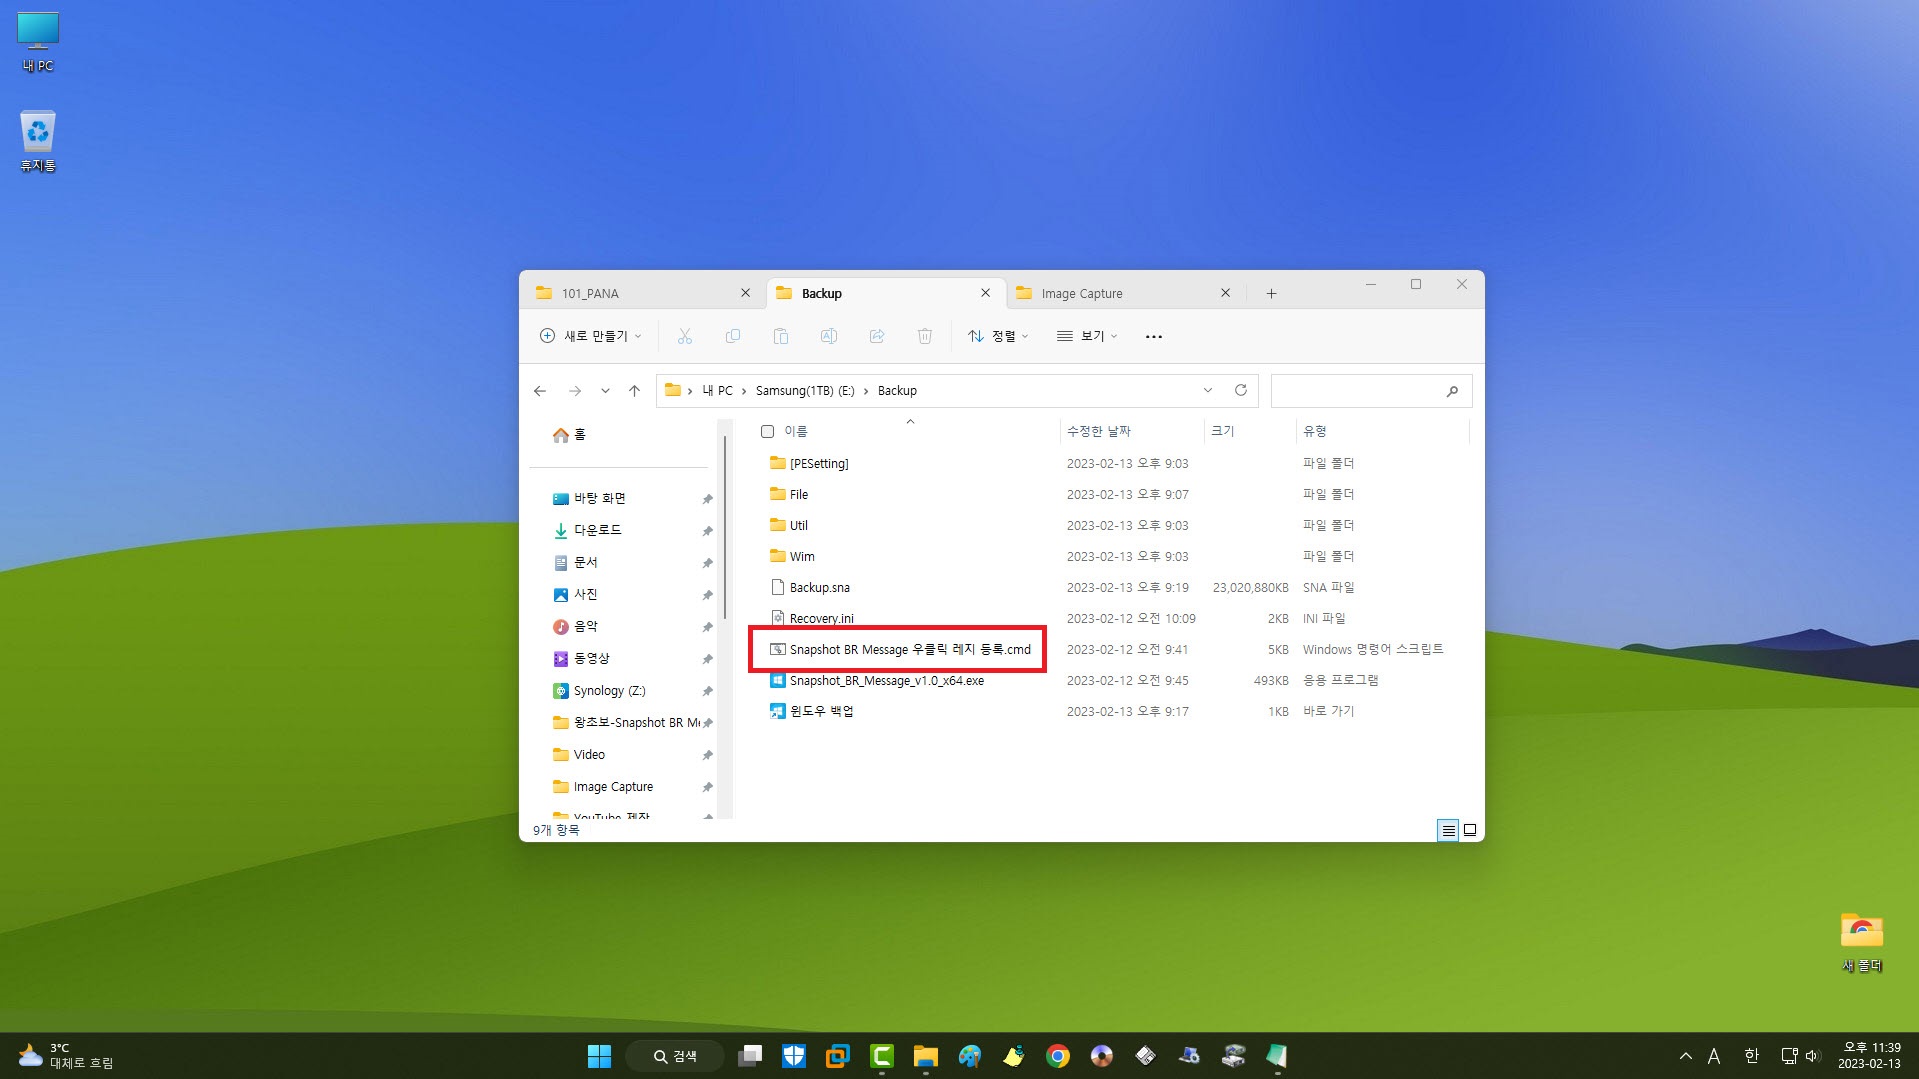Show the weather widget on taskbar
The height and width of the screenshot is (1079, 1919).
pos(66,1056)
